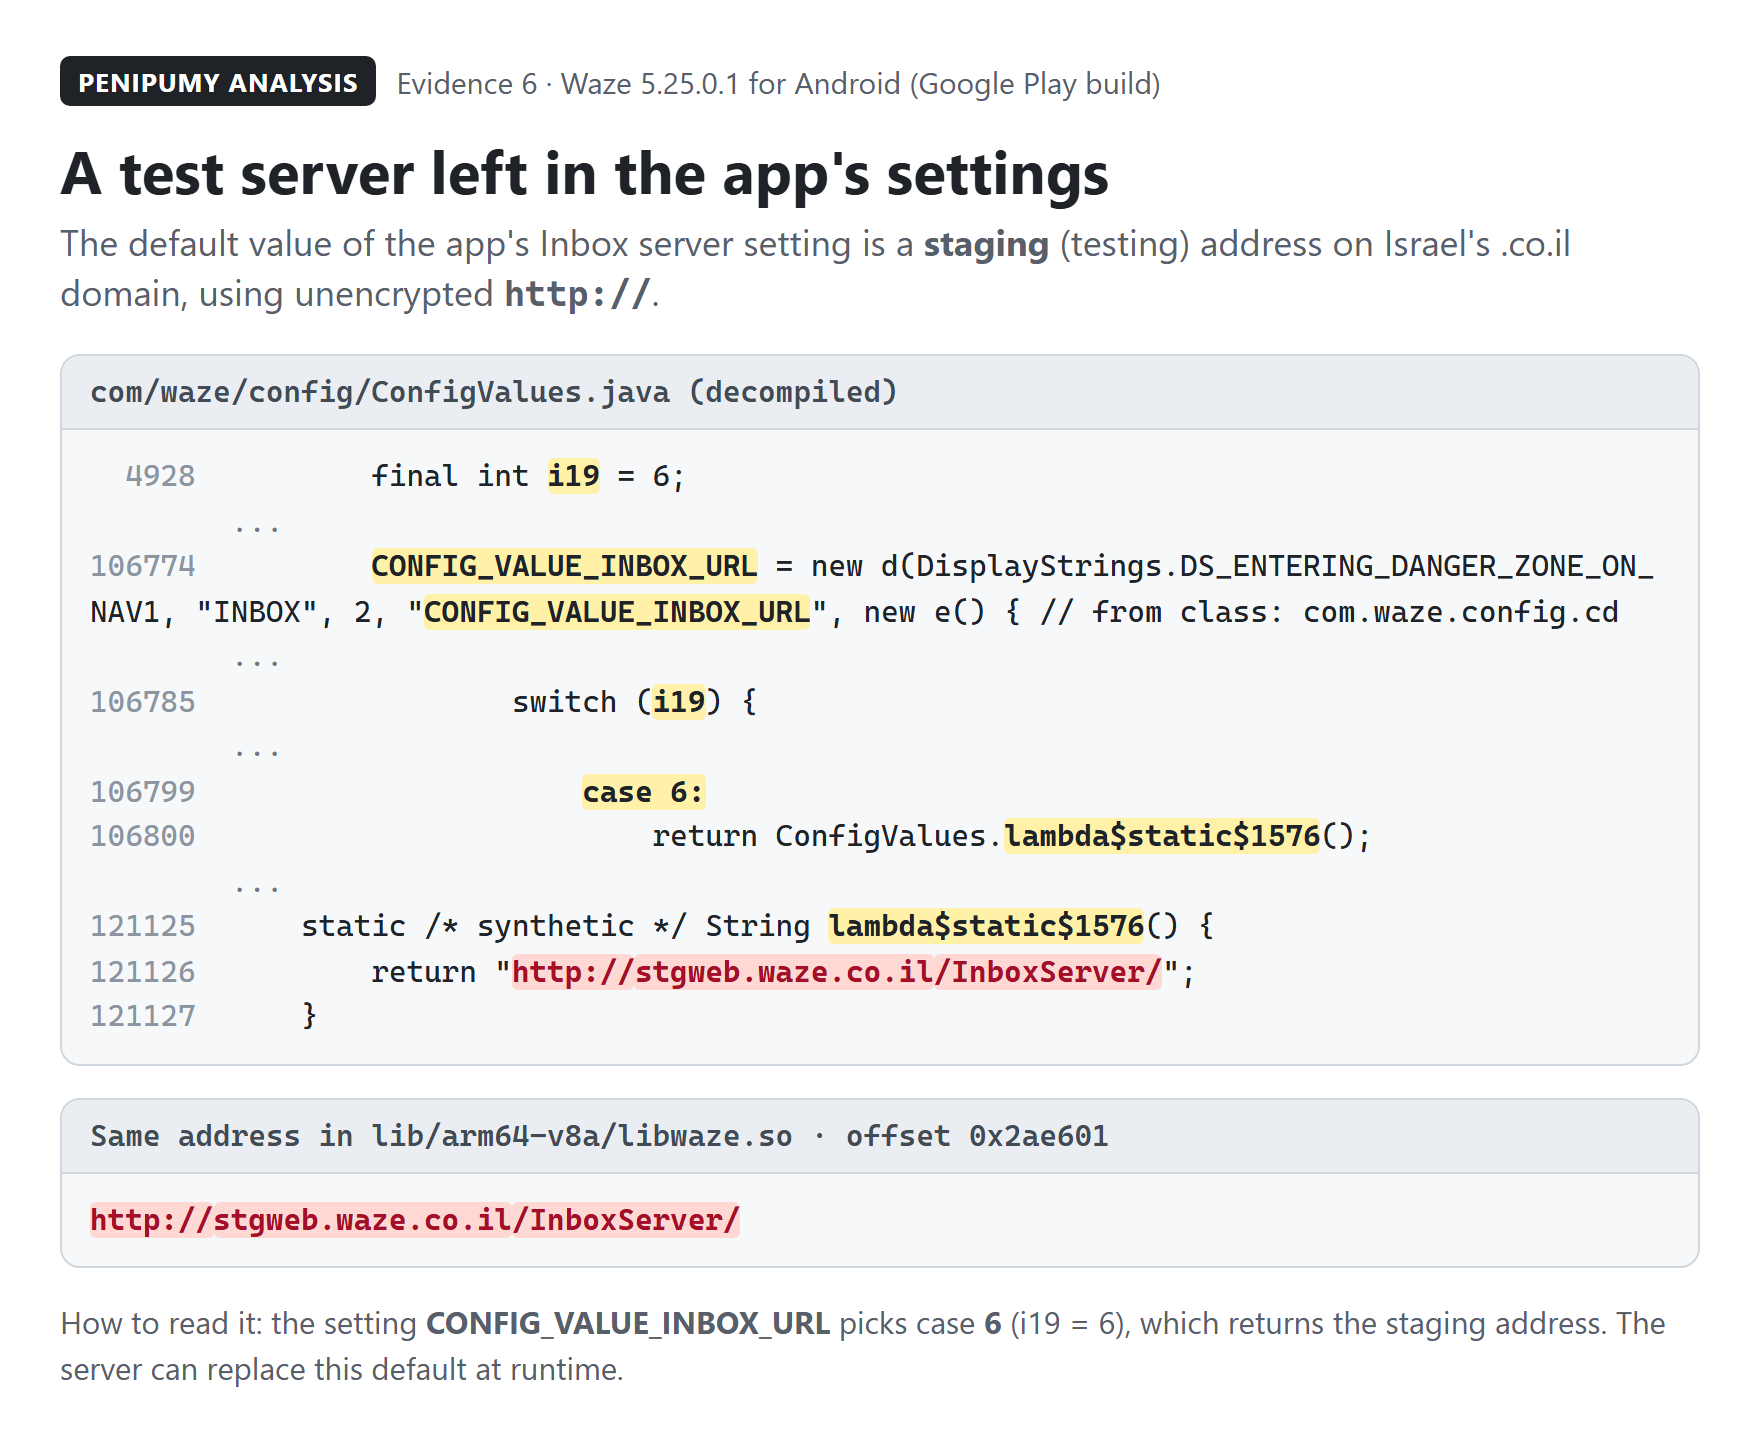
Task: Click line number 121127
Action: (143, 1016)
